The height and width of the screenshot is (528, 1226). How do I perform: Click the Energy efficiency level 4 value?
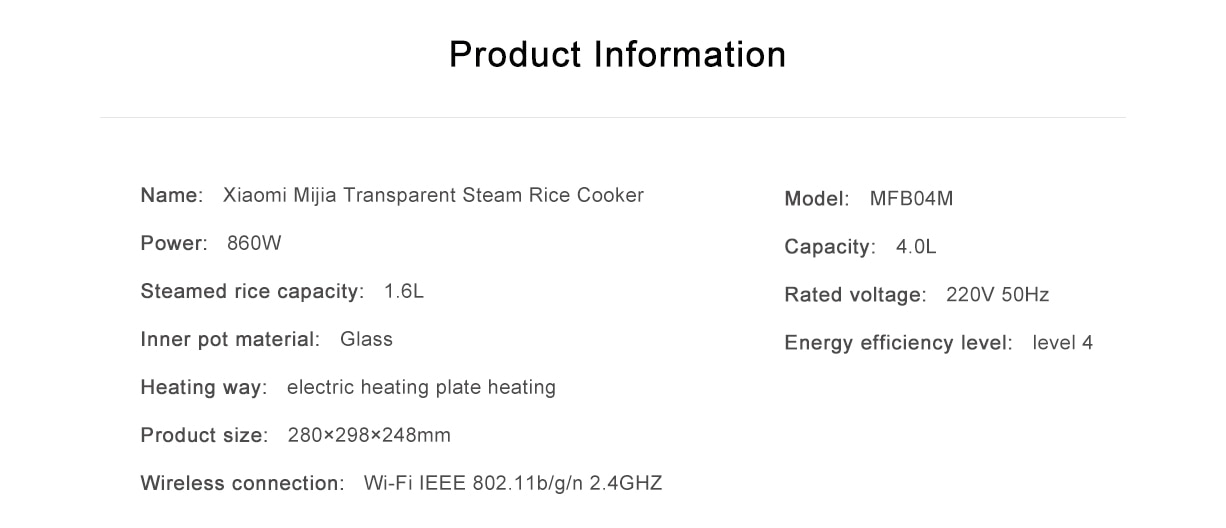click(x=1063, y=343)
